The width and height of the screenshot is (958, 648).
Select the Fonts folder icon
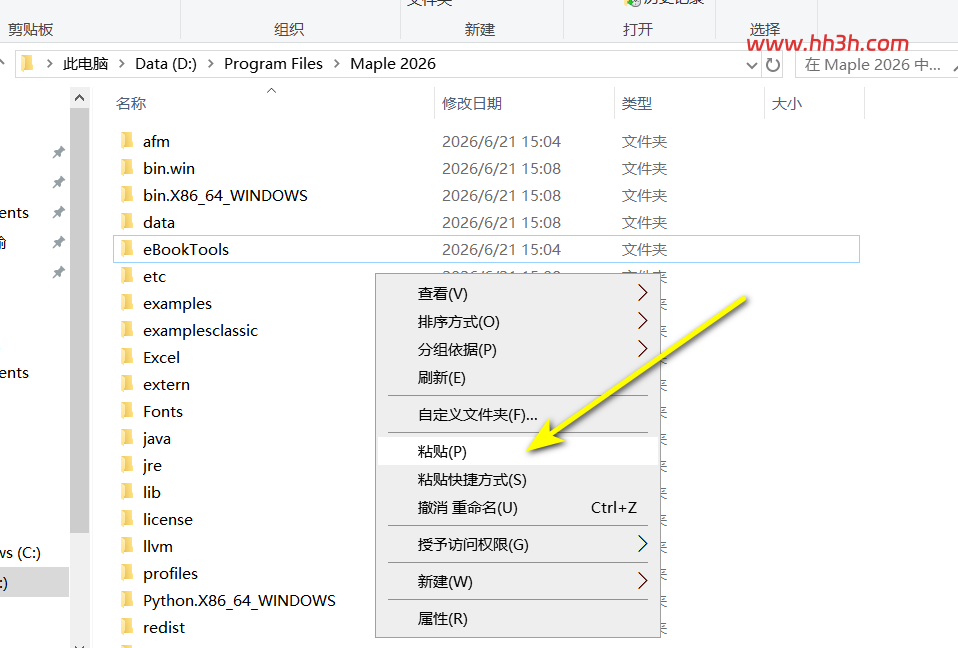point(127,411)
